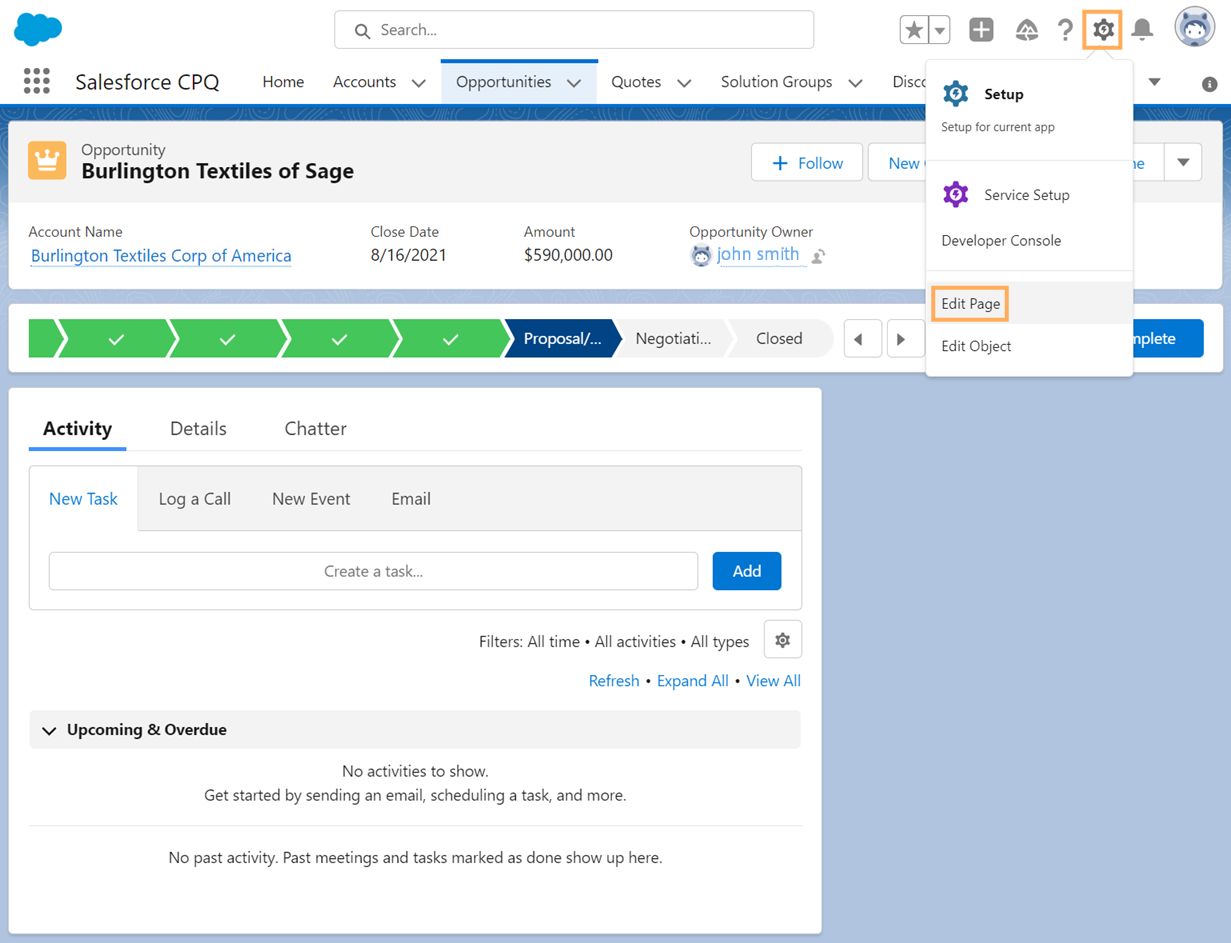Open the Help question mark icon
Screen dimensions: 1231x943
[1065, 30]
